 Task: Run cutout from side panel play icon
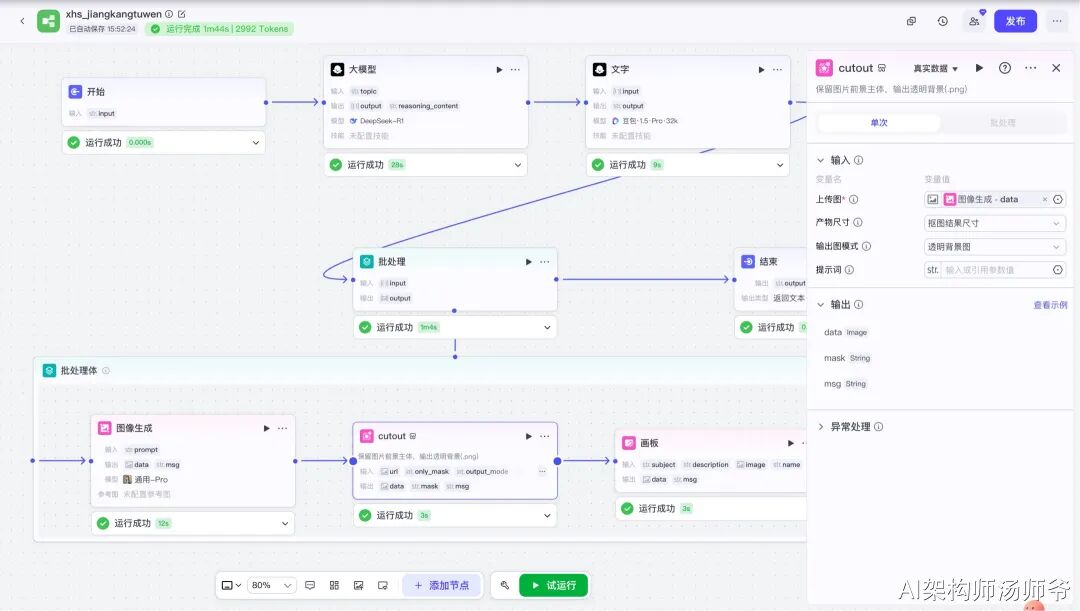[x=979, y=68]
